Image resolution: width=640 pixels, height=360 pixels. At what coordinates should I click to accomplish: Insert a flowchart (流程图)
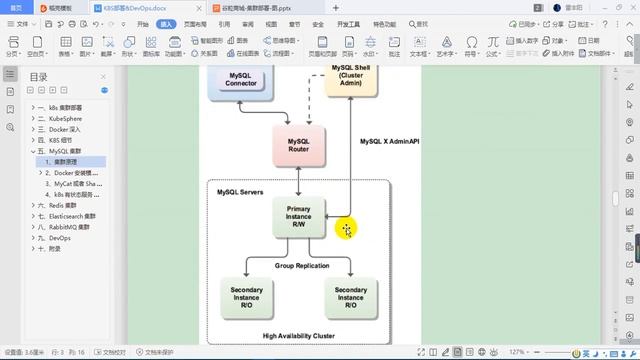(279, 53)
